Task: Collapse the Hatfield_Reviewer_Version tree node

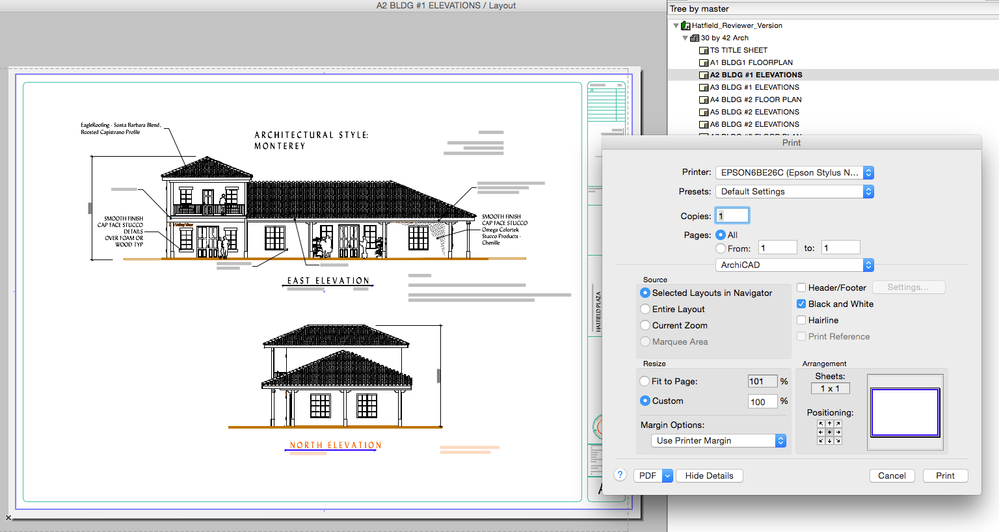Action: 678,25
